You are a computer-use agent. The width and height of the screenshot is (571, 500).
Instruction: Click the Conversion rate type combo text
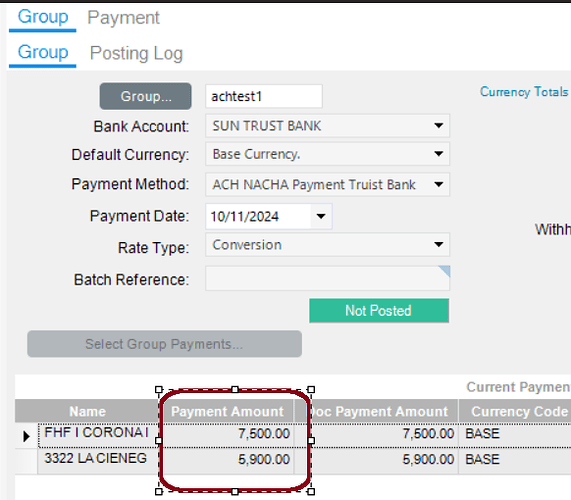tap(247, 245)
